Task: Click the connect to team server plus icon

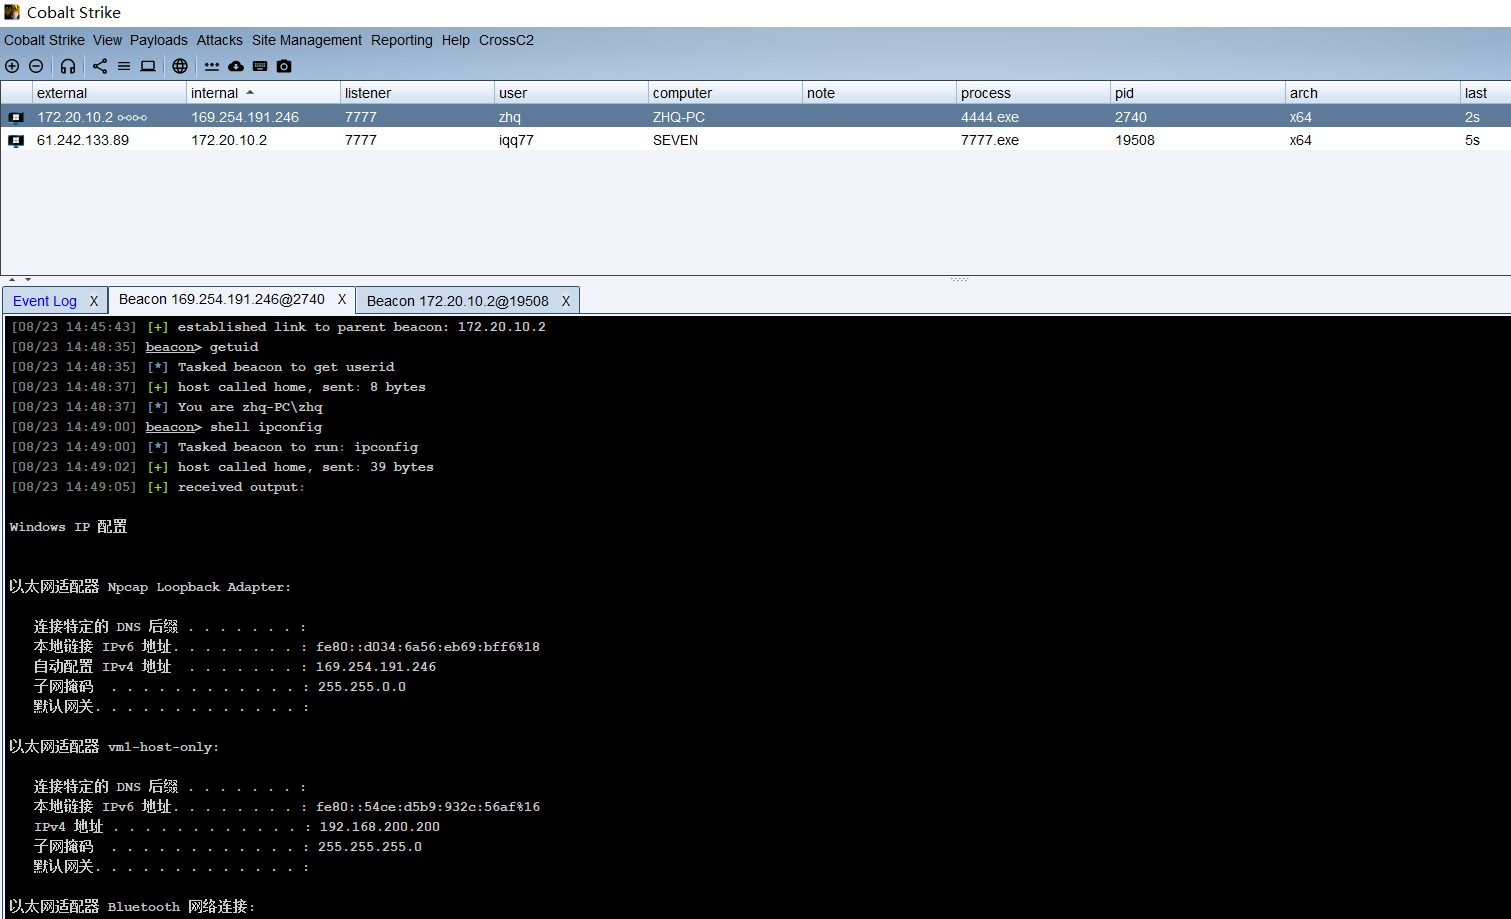Action: tap(12, 66)
